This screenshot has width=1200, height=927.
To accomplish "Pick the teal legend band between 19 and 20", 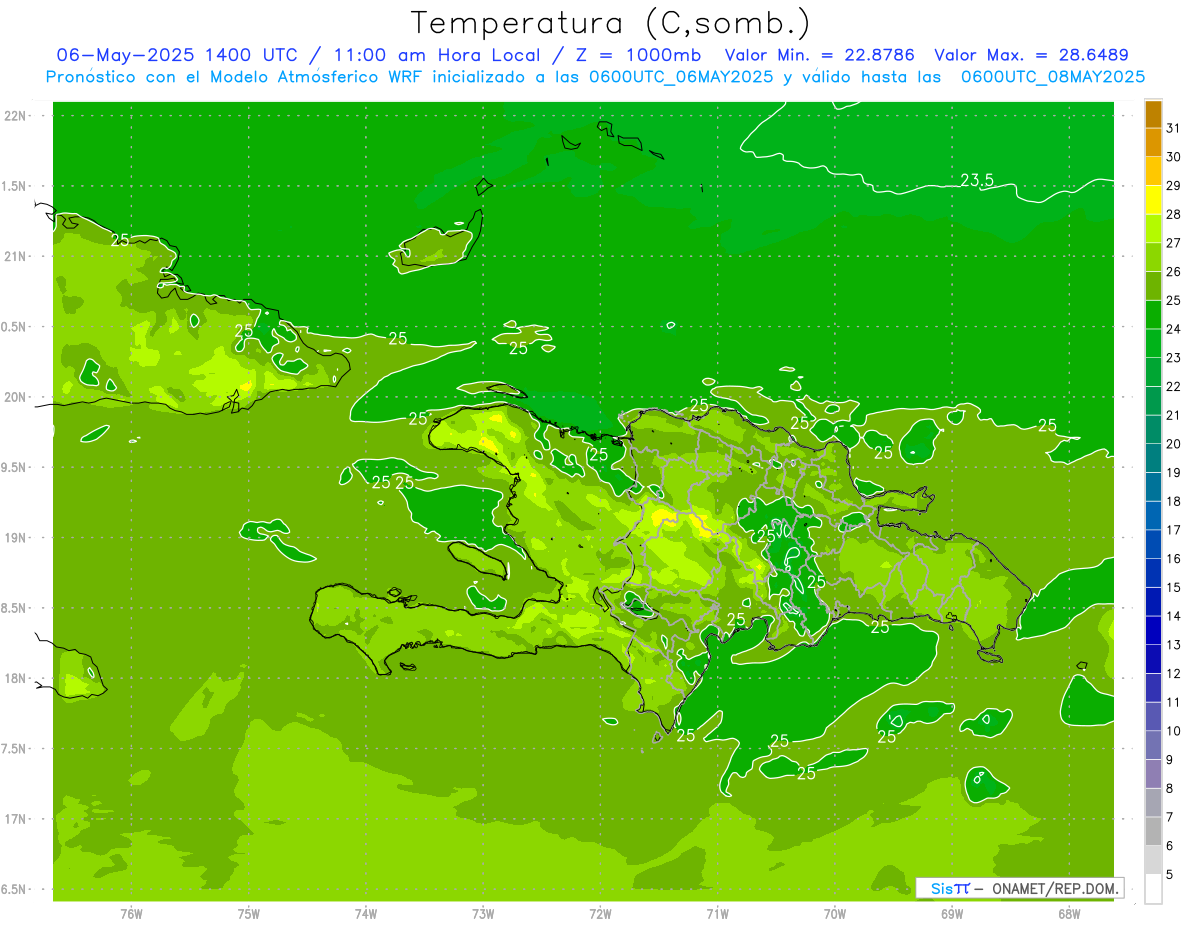I will click(1153, 458).
